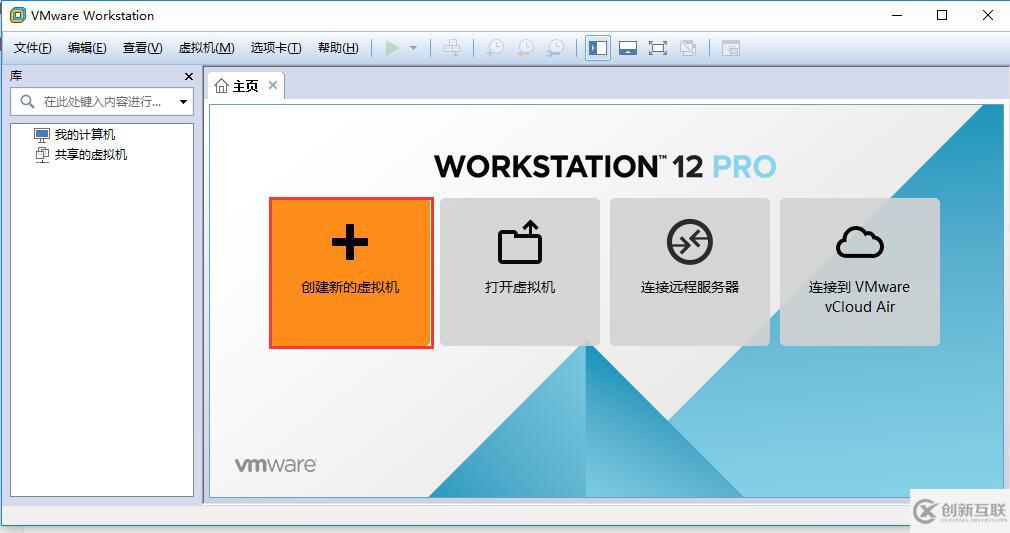This screenshot has height=533, width=1010.
Task: Click the green power on play button
Action: point(392,48)
